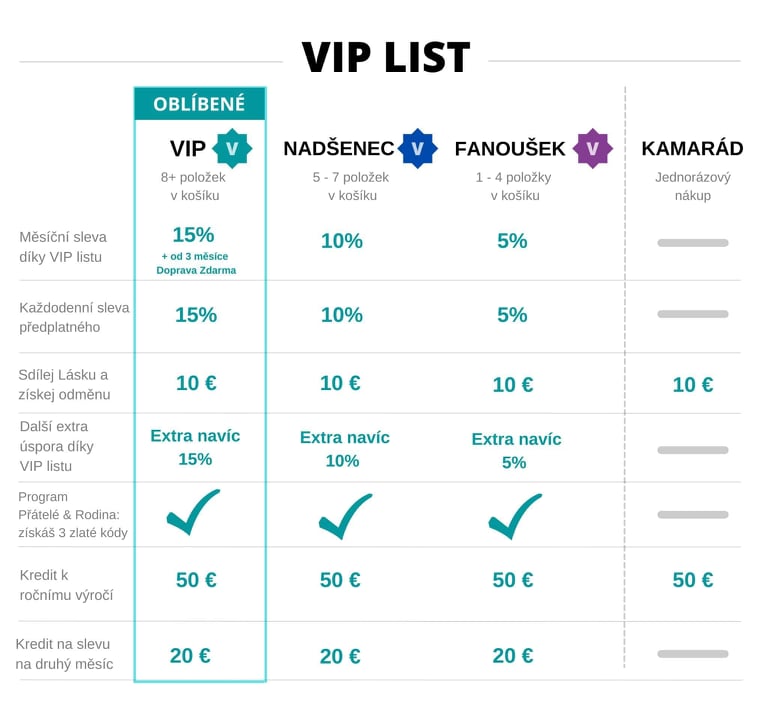Click the VIP column checkmark icon

193,512
